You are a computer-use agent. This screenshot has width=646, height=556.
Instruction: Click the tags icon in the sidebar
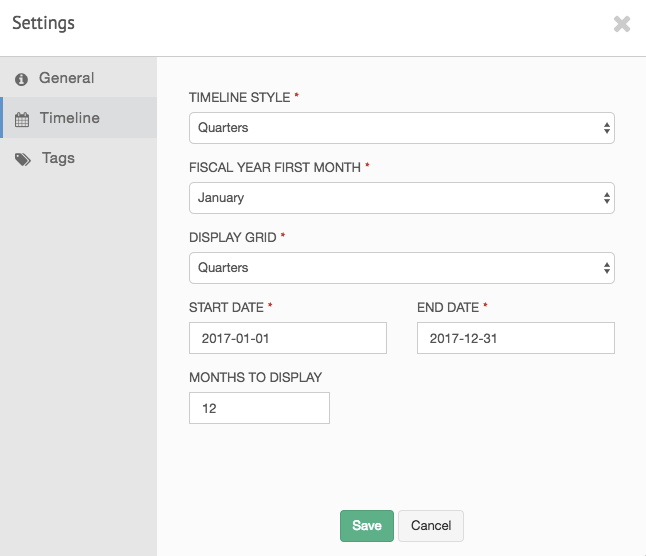pyautogui.click(x=23, y=159)
